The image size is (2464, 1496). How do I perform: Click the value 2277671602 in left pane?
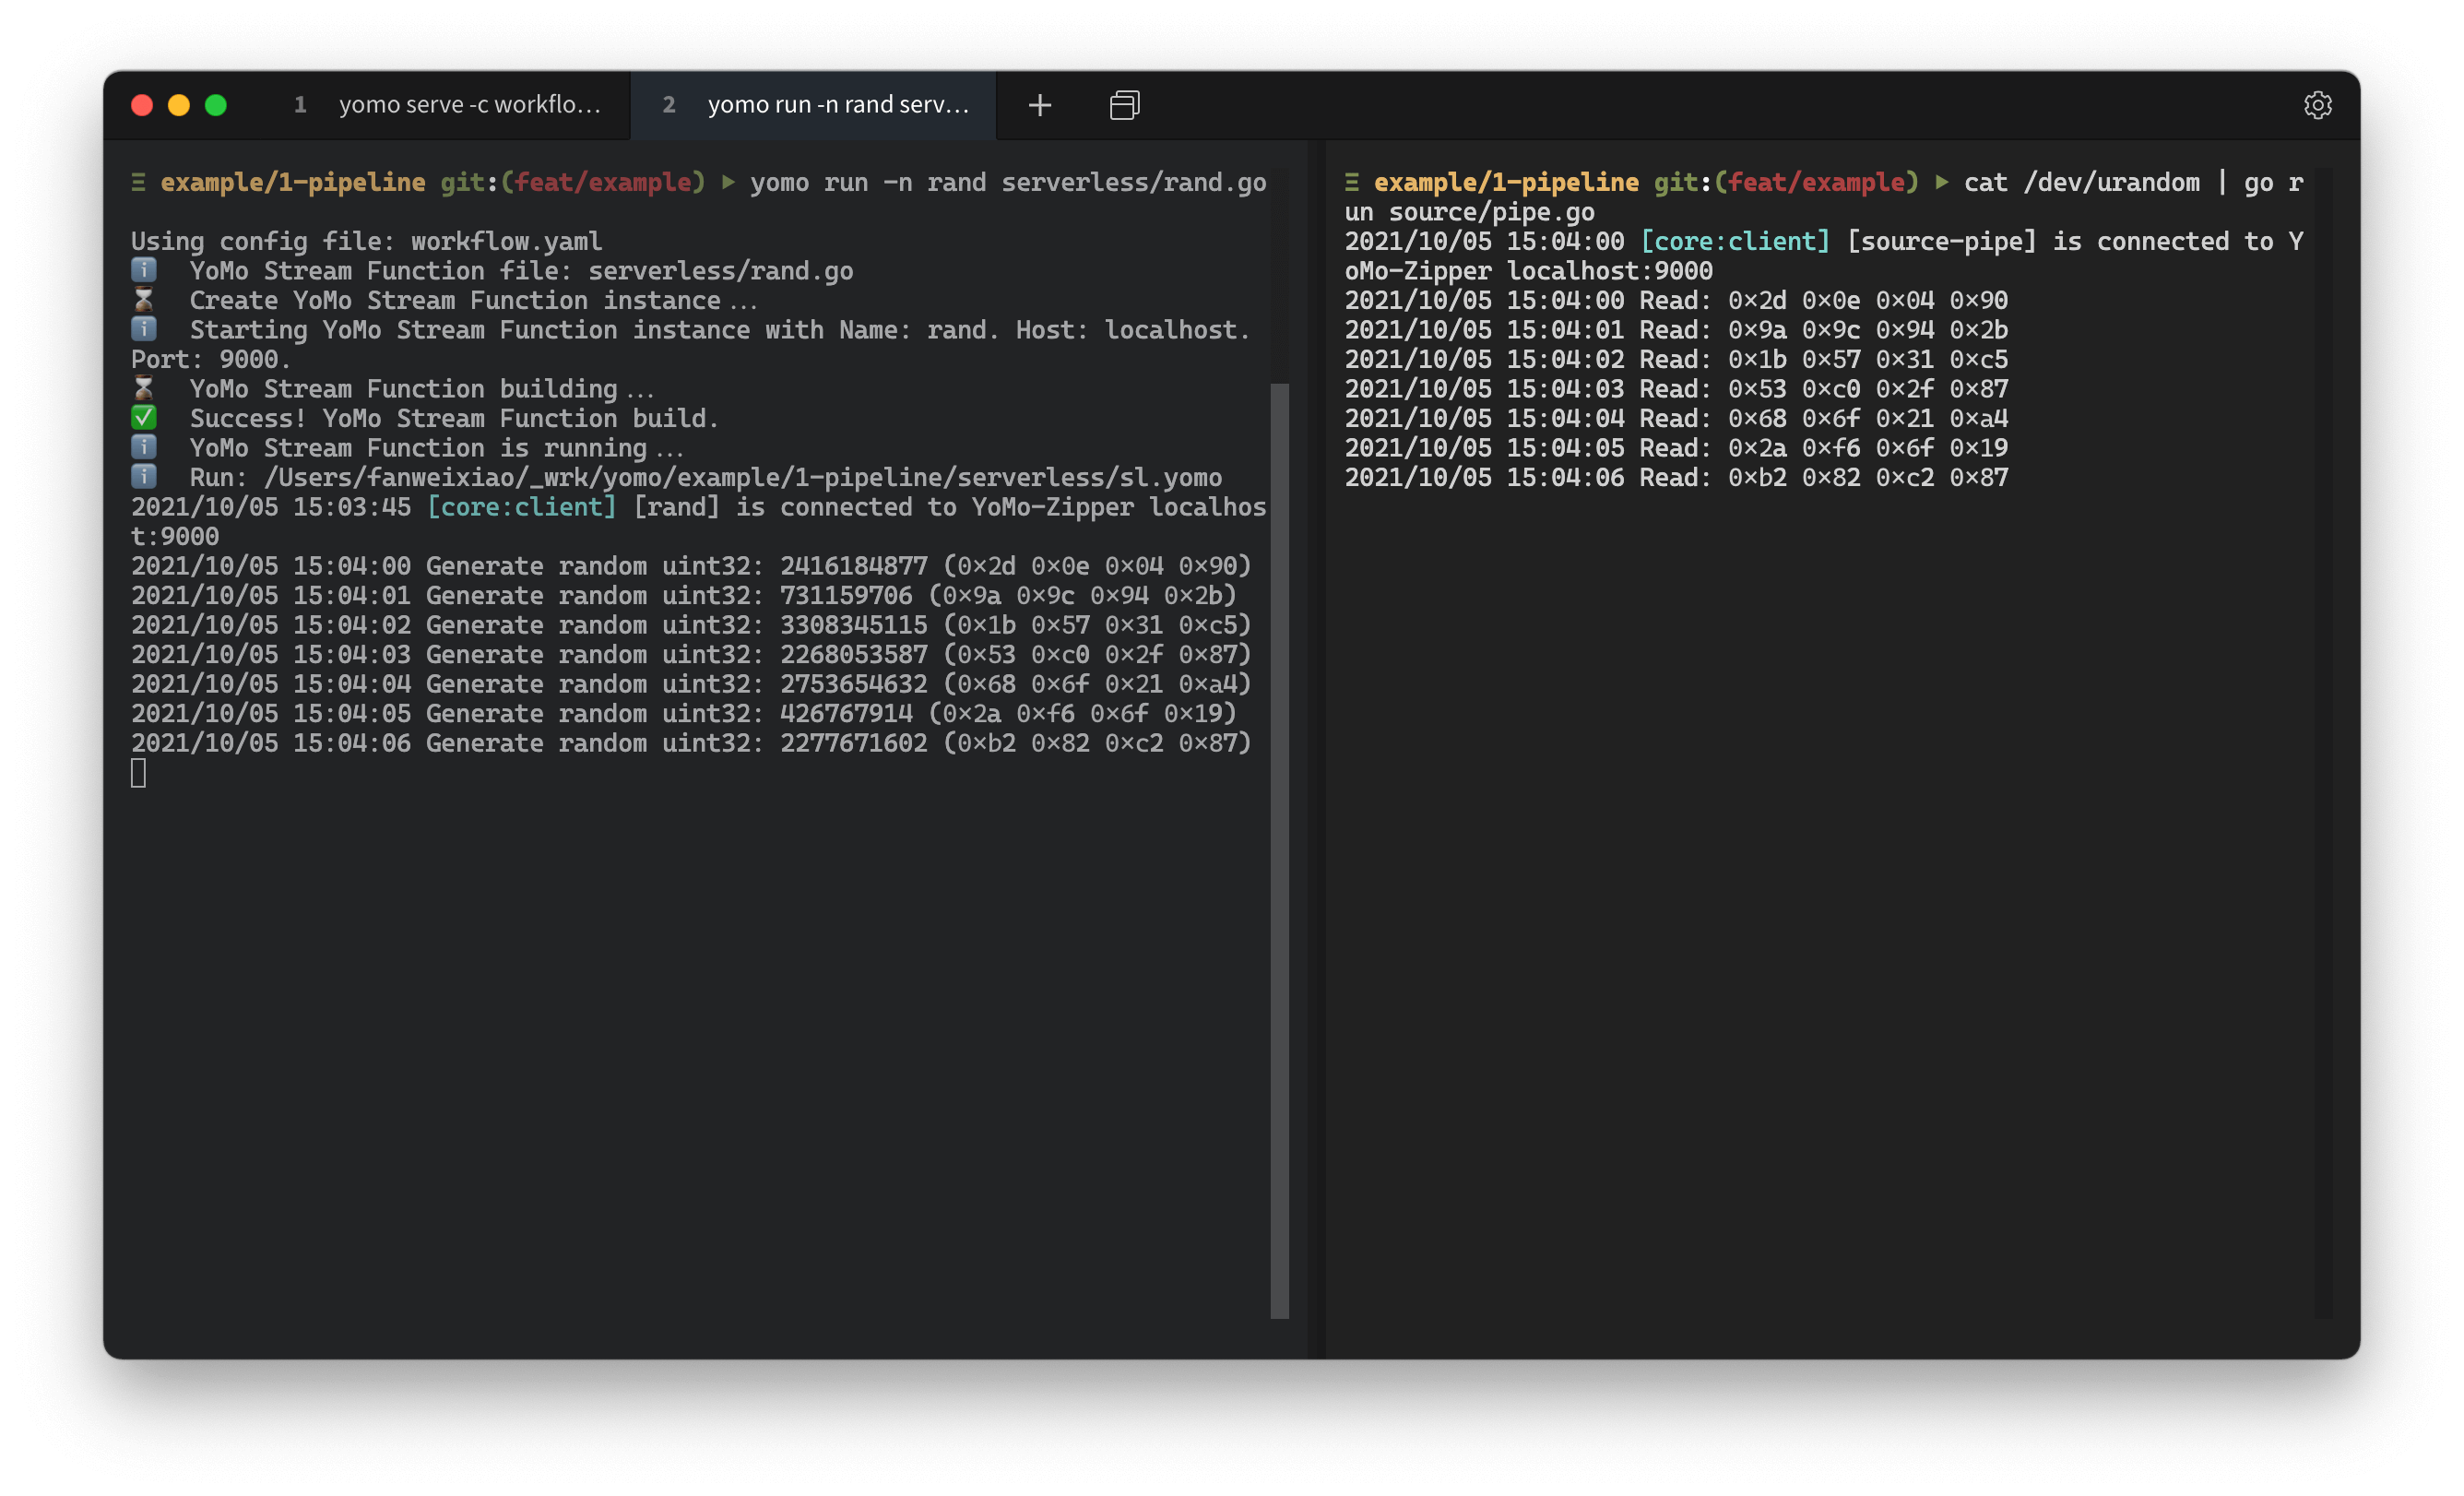click(854, 743)
